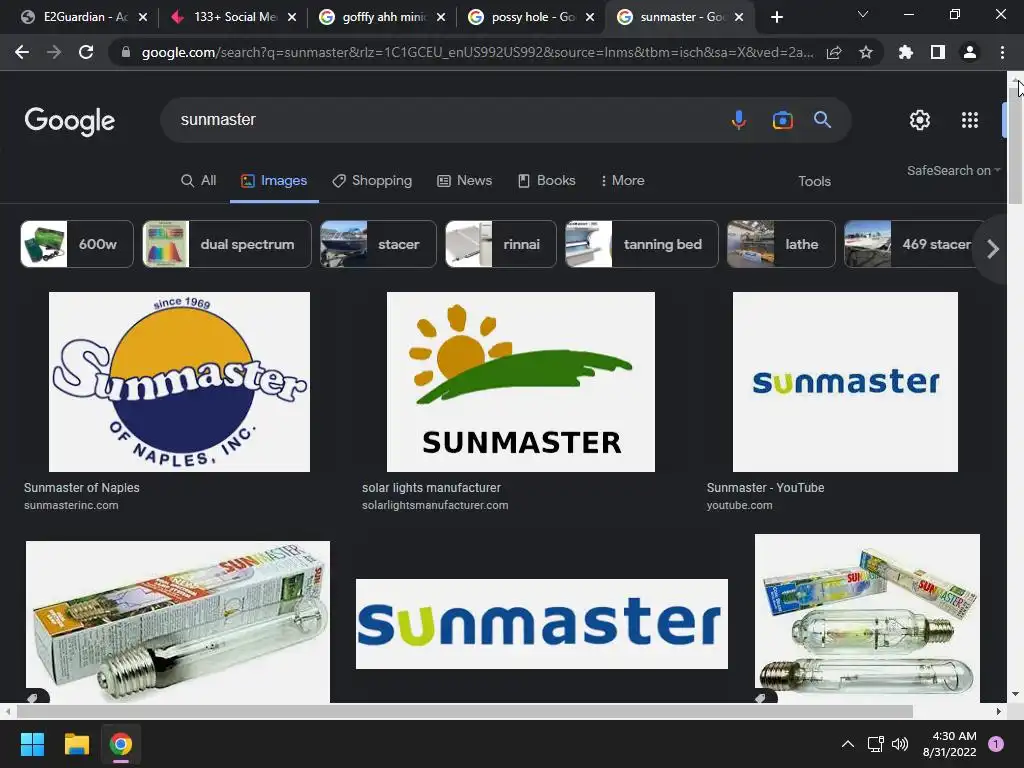
Task: Filter results by the lathe chip
Action: coord(781,244)
